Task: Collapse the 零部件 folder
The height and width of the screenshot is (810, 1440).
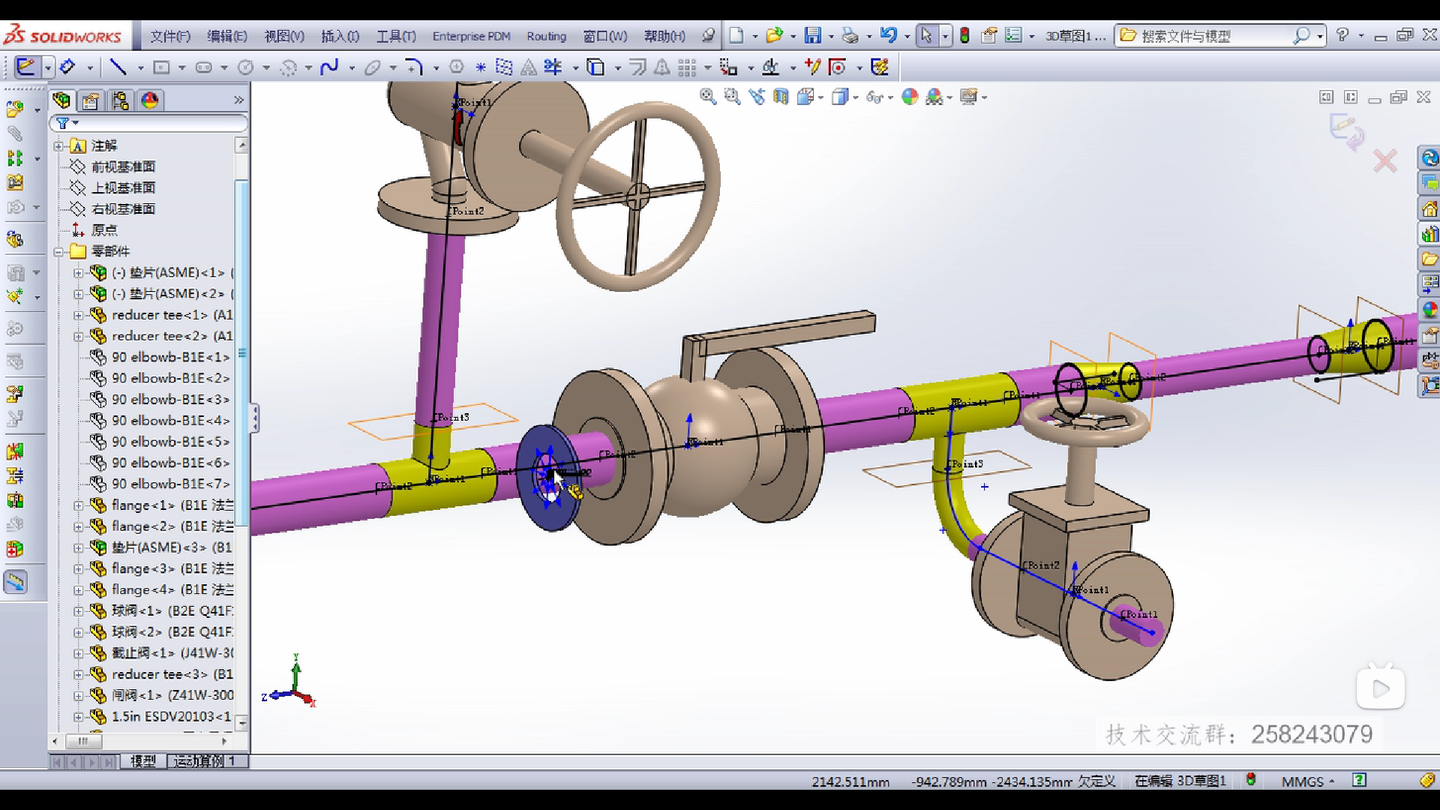Action: coord(59,252)
